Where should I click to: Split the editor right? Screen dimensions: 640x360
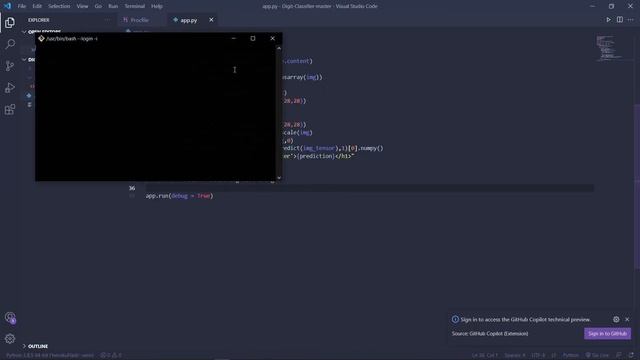pos(620,20)
